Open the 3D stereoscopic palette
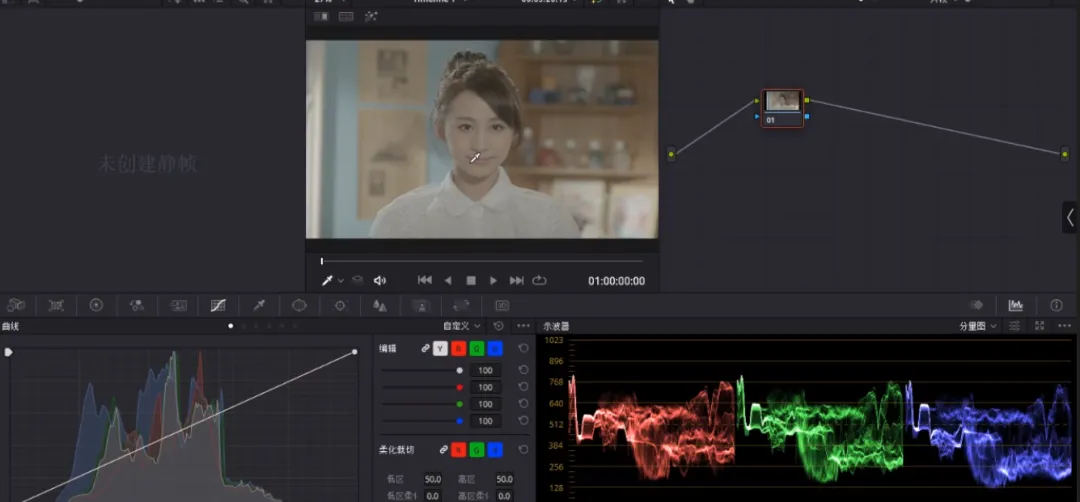1080x502 pixels. 502,305
